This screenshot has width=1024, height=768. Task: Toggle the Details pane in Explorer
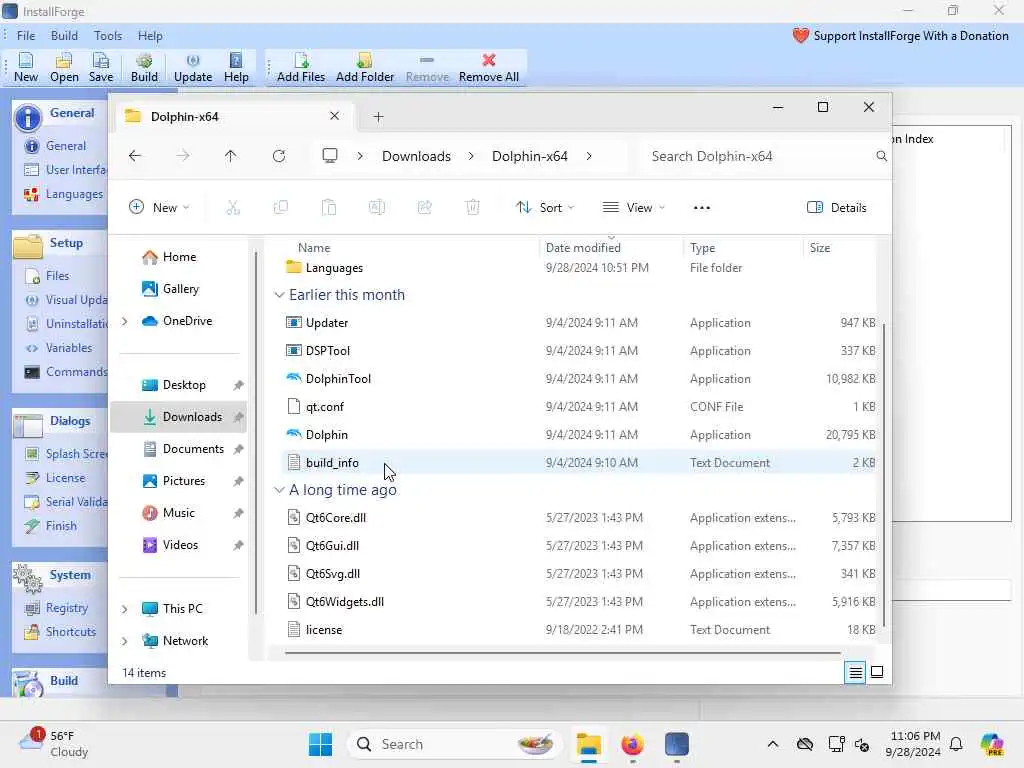(837, 208)
